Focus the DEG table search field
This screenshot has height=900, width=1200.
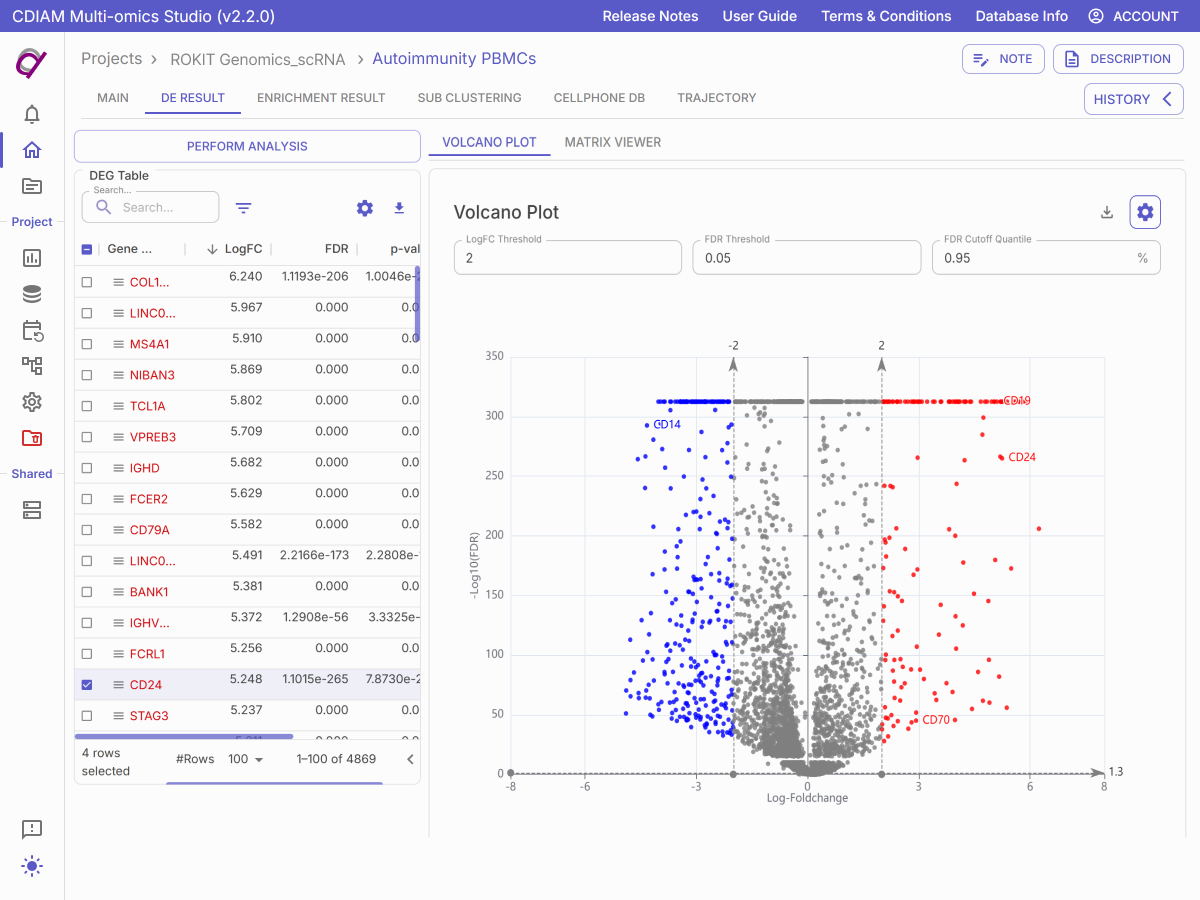(150, 207)
